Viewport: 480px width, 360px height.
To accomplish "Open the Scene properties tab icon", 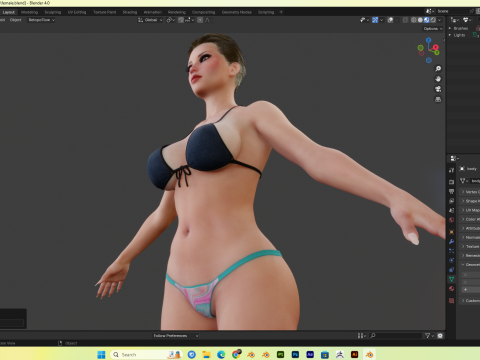I will (451, 210).
